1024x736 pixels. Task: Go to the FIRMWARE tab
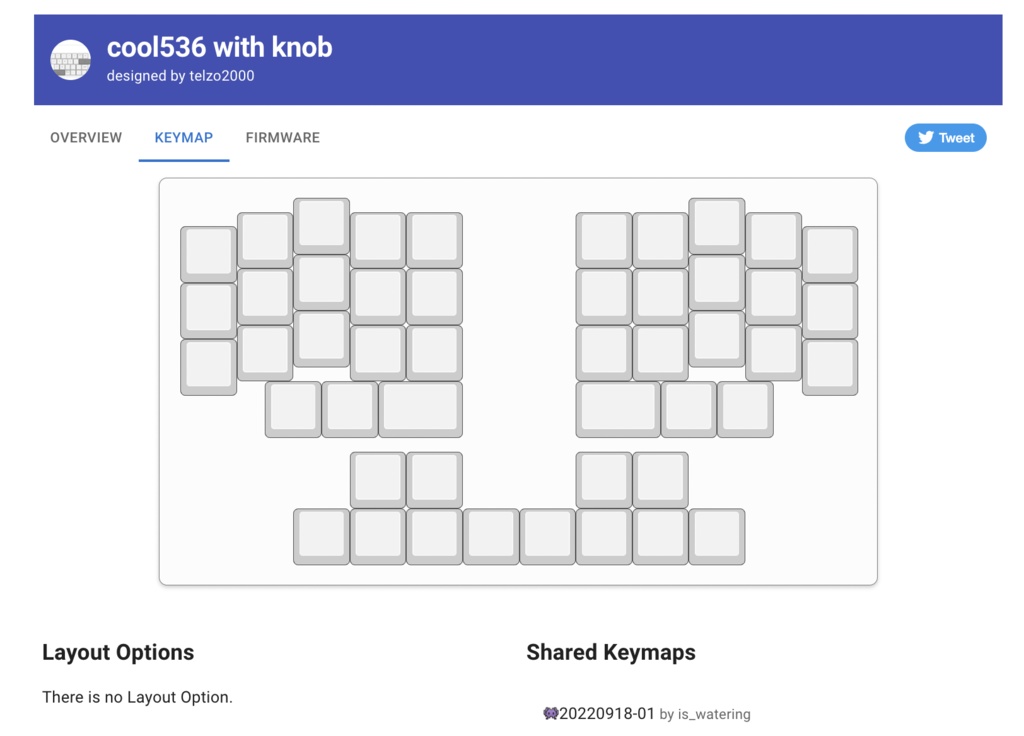(x=283, y=138)
